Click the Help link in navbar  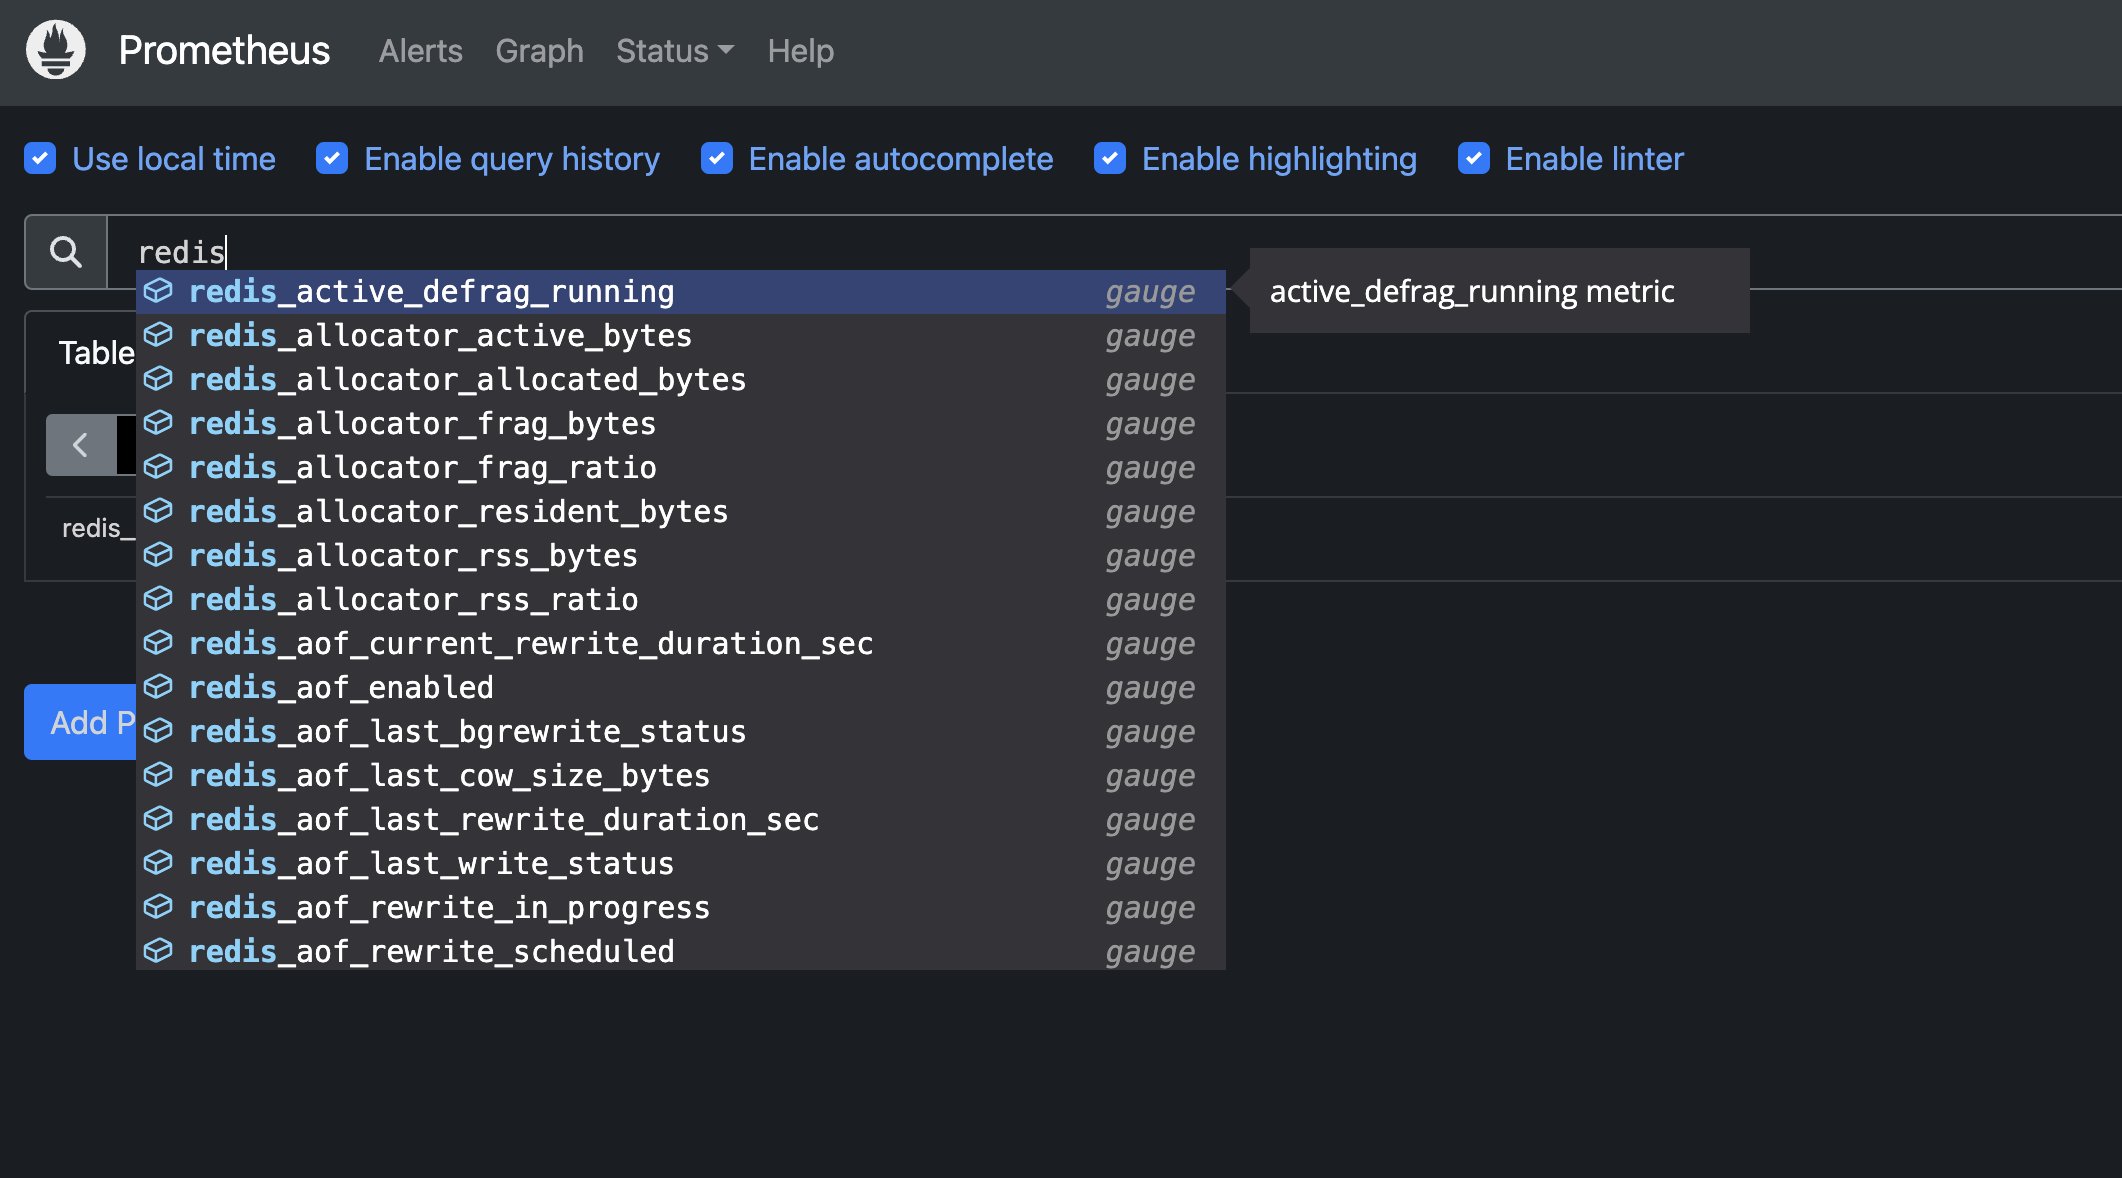(800, 51)
